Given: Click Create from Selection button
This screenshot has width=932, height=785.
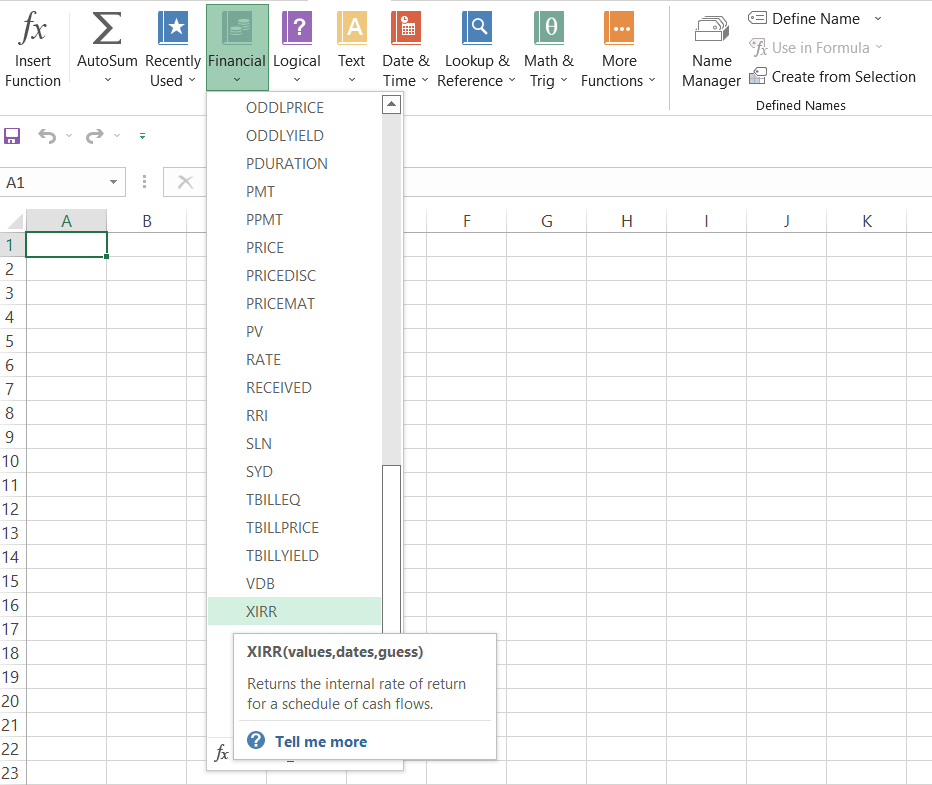Looking at the screenshot, I should pos(843,77).
